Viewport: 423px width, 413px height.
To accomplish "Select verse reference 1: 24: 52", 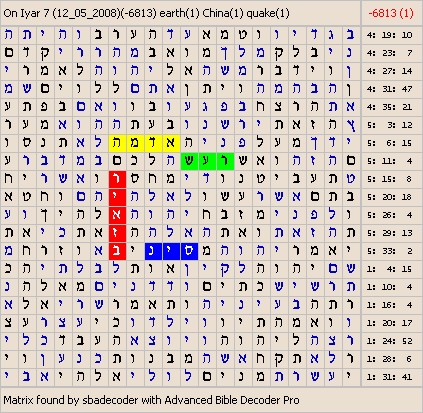I will pyautogui.click(x=389, y=341).
